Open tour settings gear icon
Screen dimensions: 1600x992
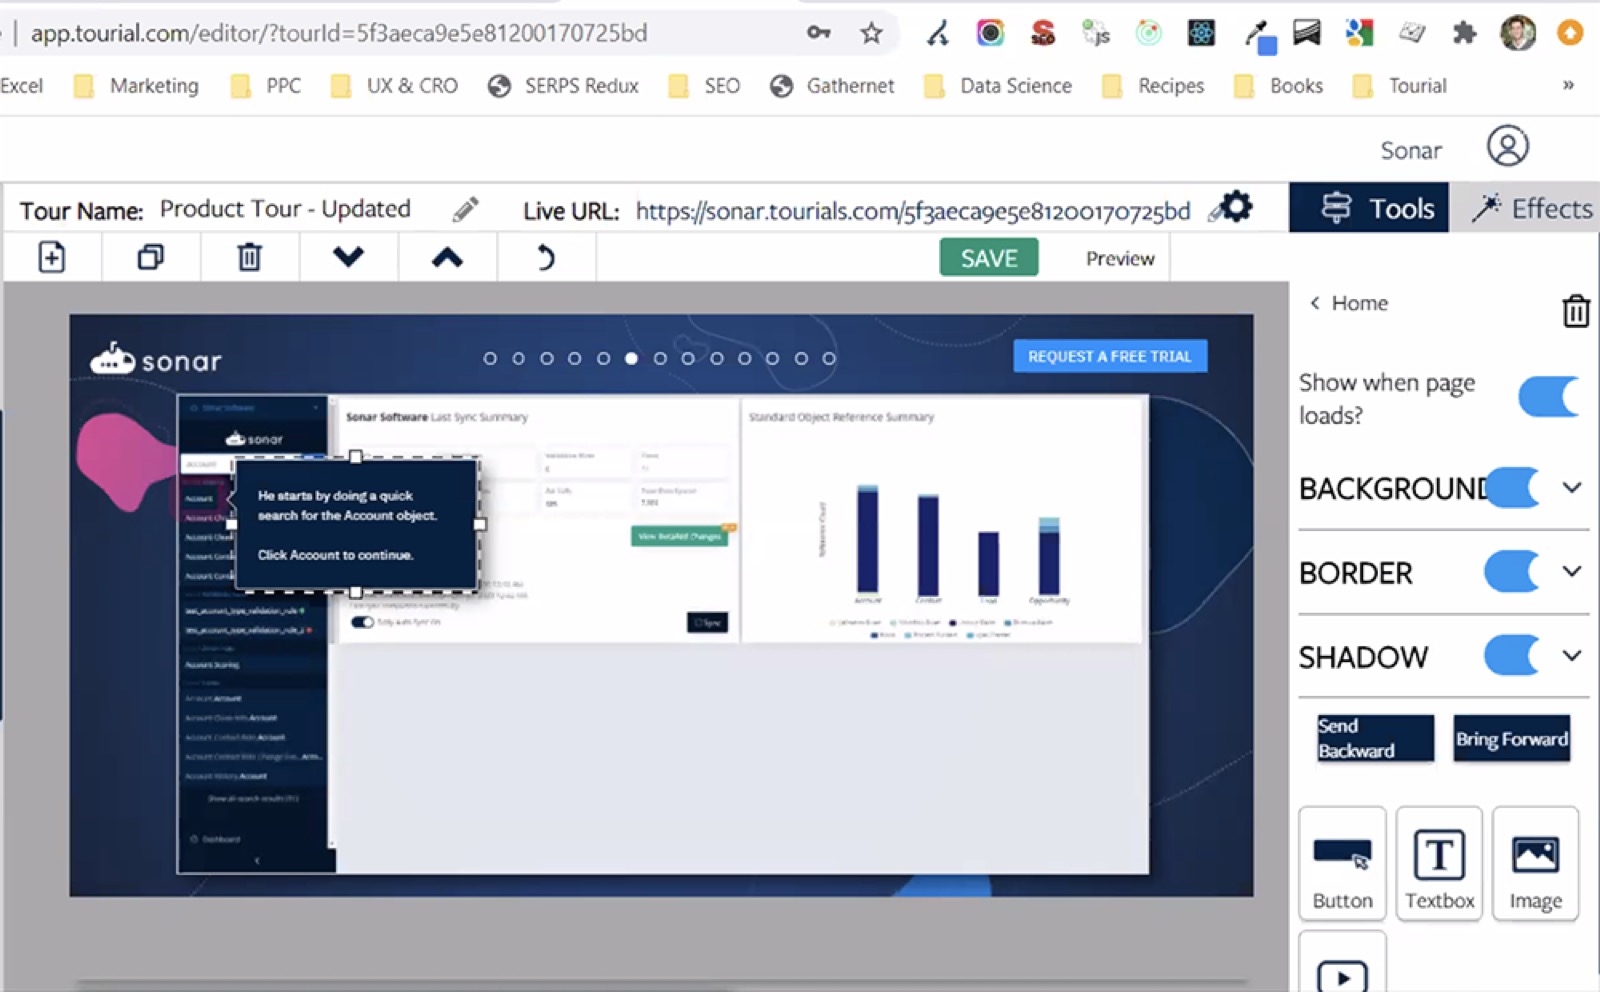pyautogui.click(x=1236, y=207)
